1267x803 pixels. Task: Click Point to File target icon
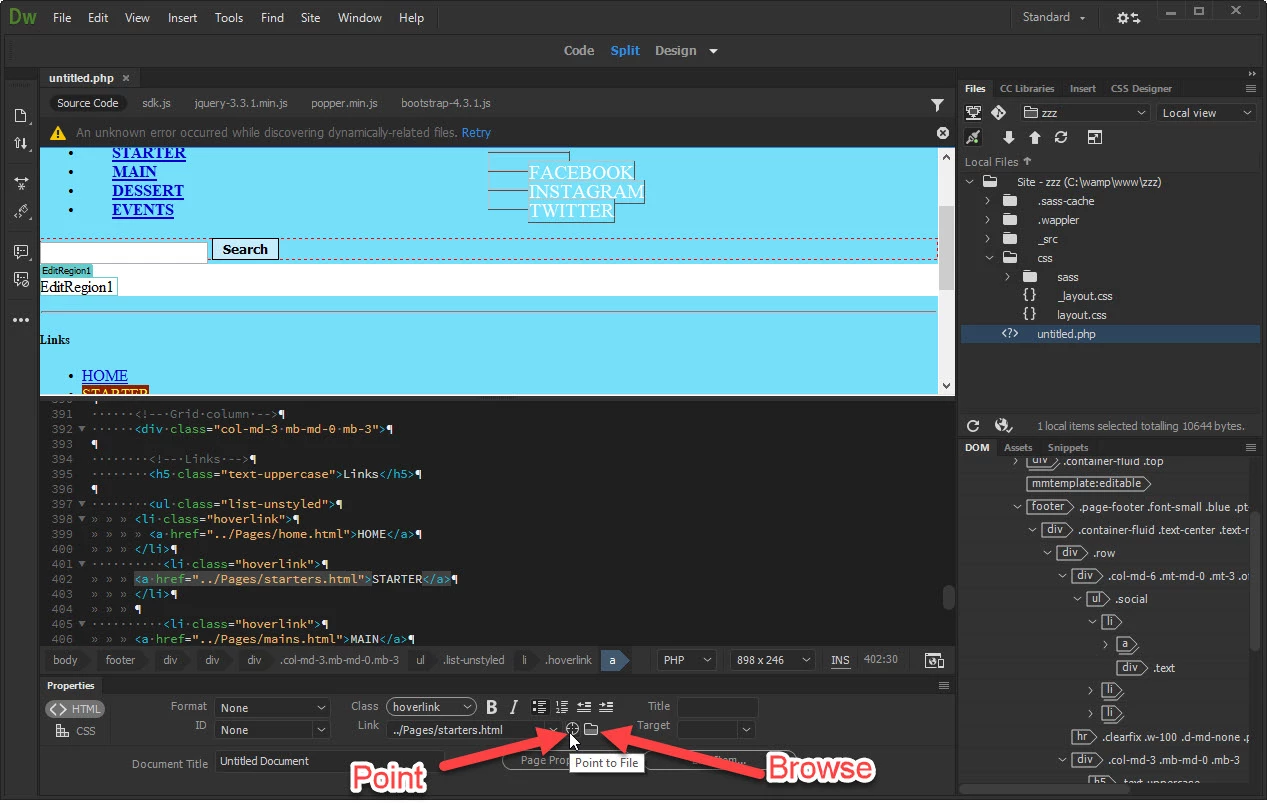572,730
